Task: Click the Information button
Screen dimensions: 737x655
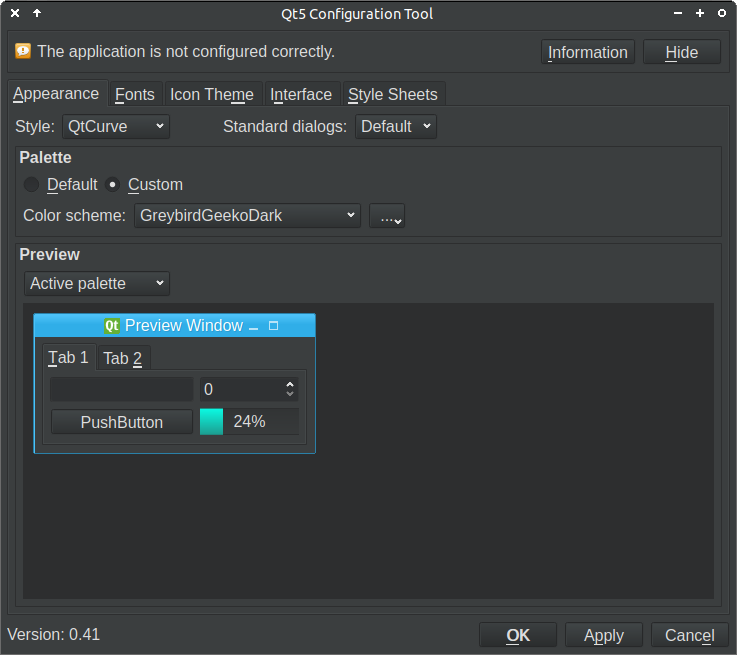Action: click(x=588, y=52)
